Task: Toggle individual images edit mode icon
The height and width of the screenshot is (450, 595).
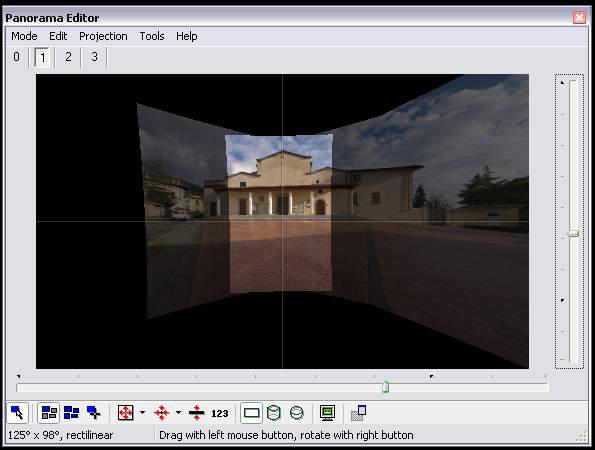Action: click(49, 413)
